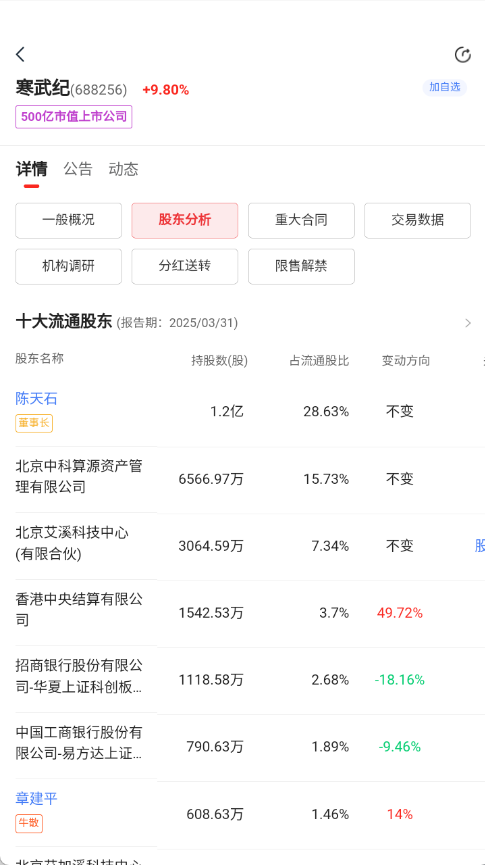Tap the back arrow icon
Screen dimensions: 485x865
(x=20, y=54)
